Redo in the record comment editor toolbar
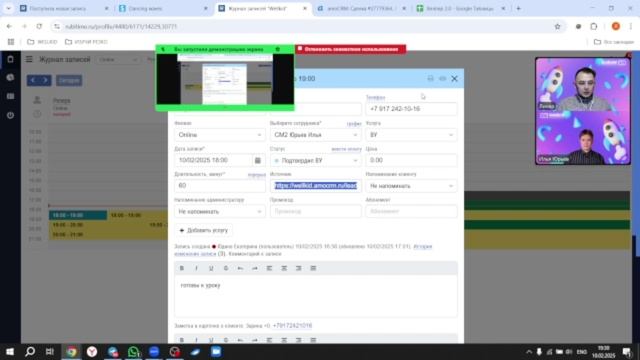Viewport: 640px width, 360px height. [x=255, y=268]
